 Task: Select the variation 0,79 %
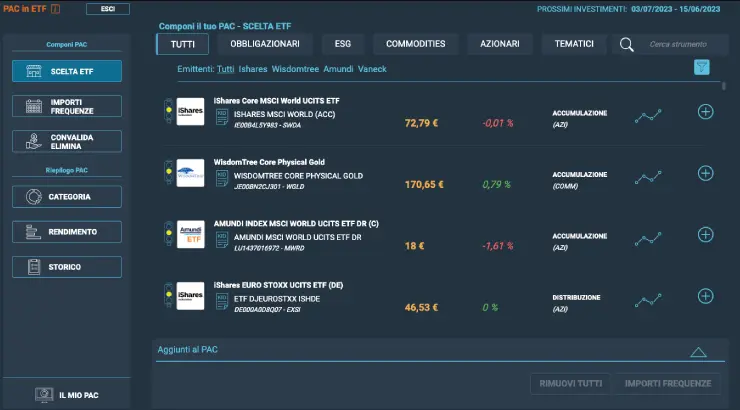[x=496, y=184]
